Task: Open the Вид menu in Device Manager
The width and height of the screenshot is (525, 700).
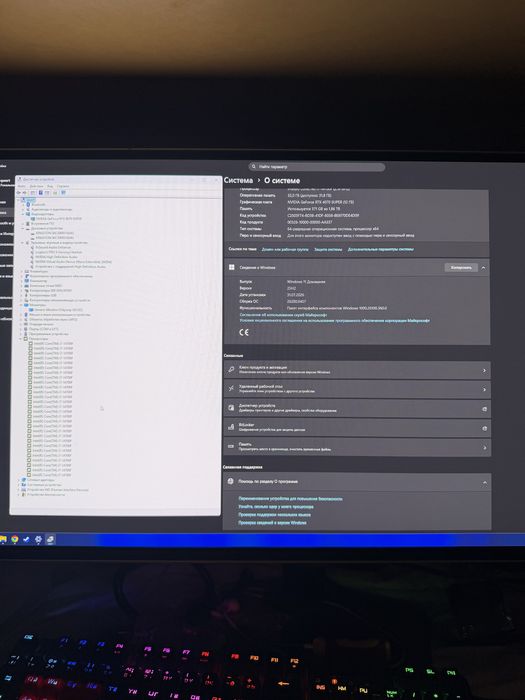Action: point(50,186)
